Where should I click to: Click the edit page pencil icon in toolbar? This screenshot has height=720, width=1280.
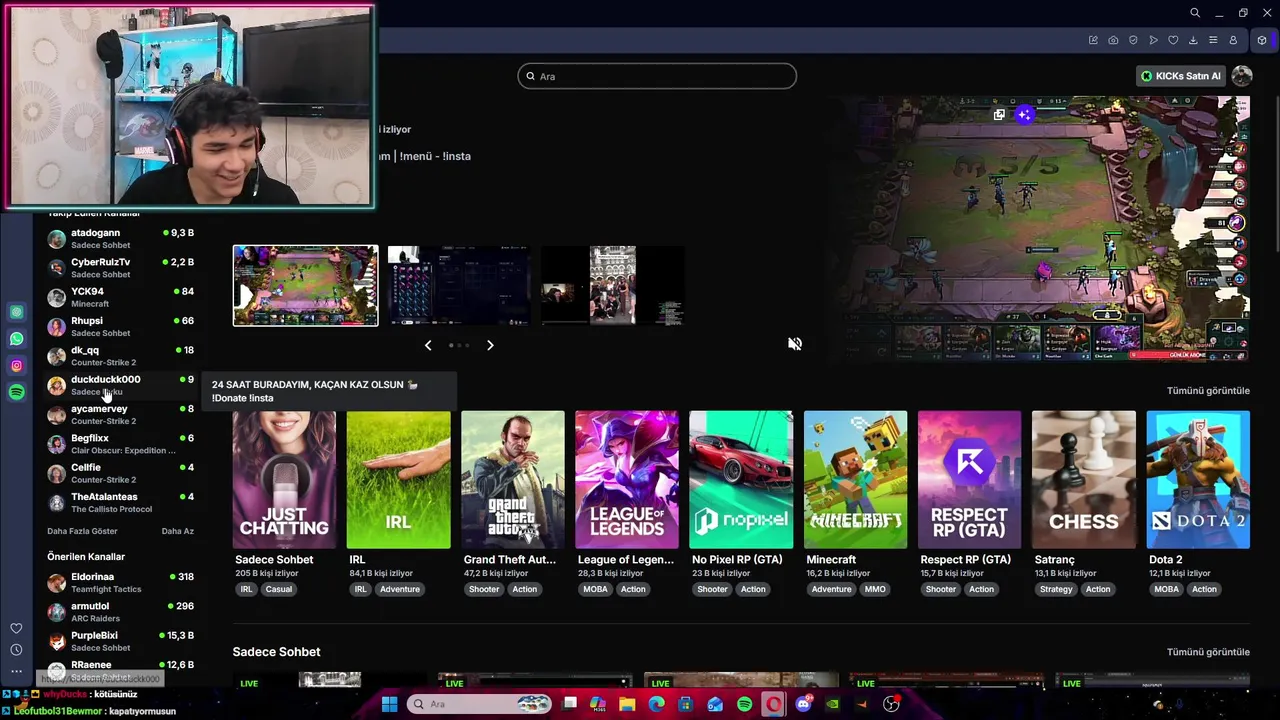(x=1093, y=40)
